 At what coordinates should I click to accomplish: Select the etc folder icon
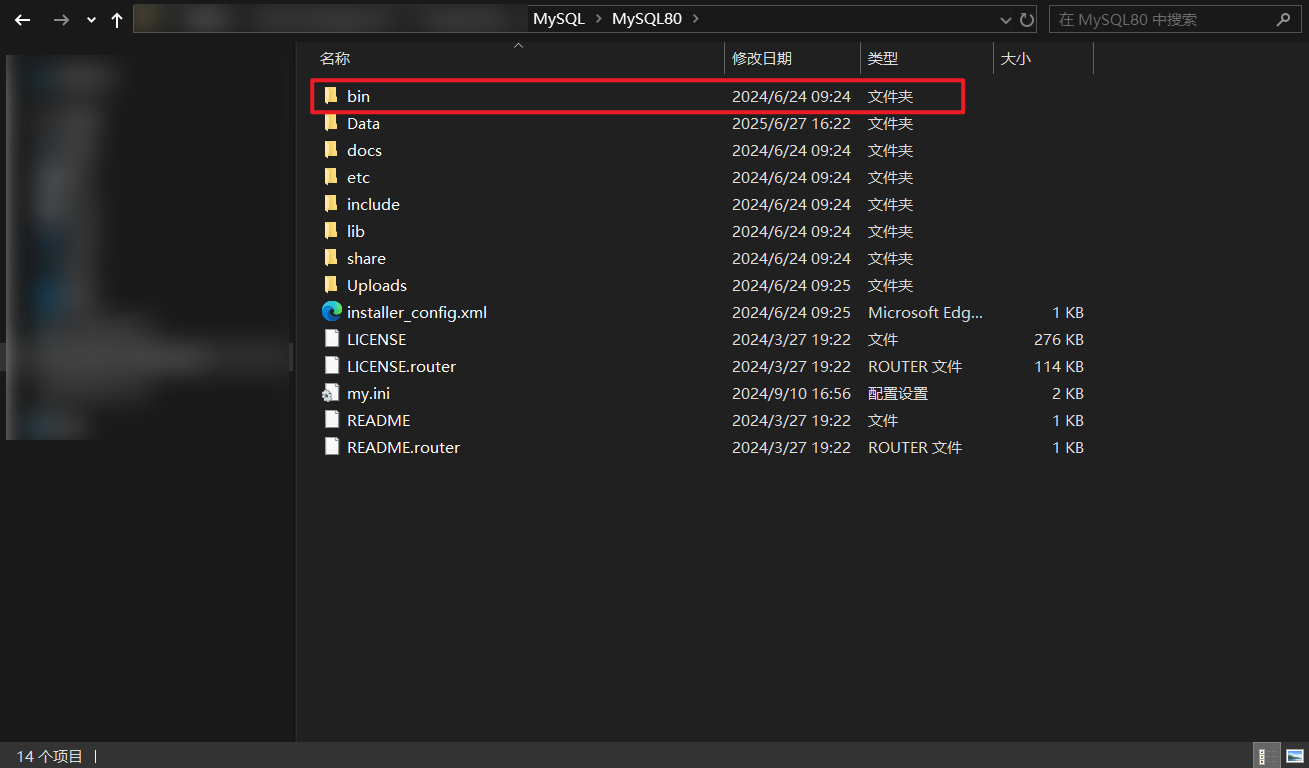click(331, 177)
